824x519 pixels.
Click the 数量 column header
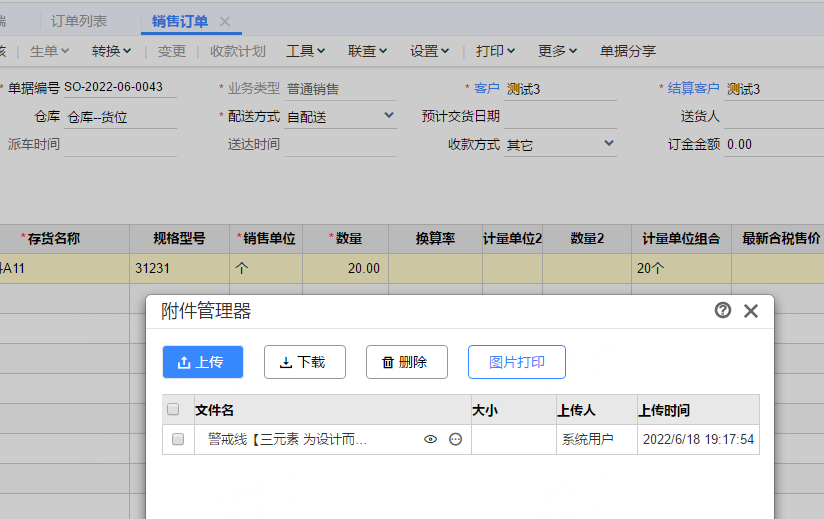click(x=346, y=239)
